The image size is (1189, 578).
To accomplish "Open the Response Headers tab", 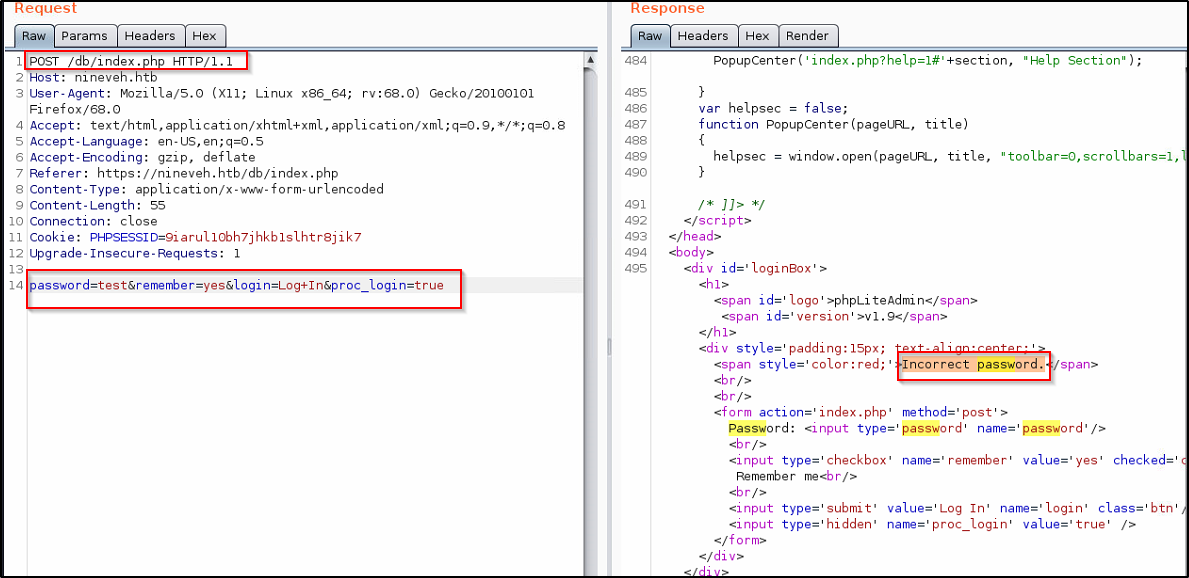I will click(x=703, y=36).
